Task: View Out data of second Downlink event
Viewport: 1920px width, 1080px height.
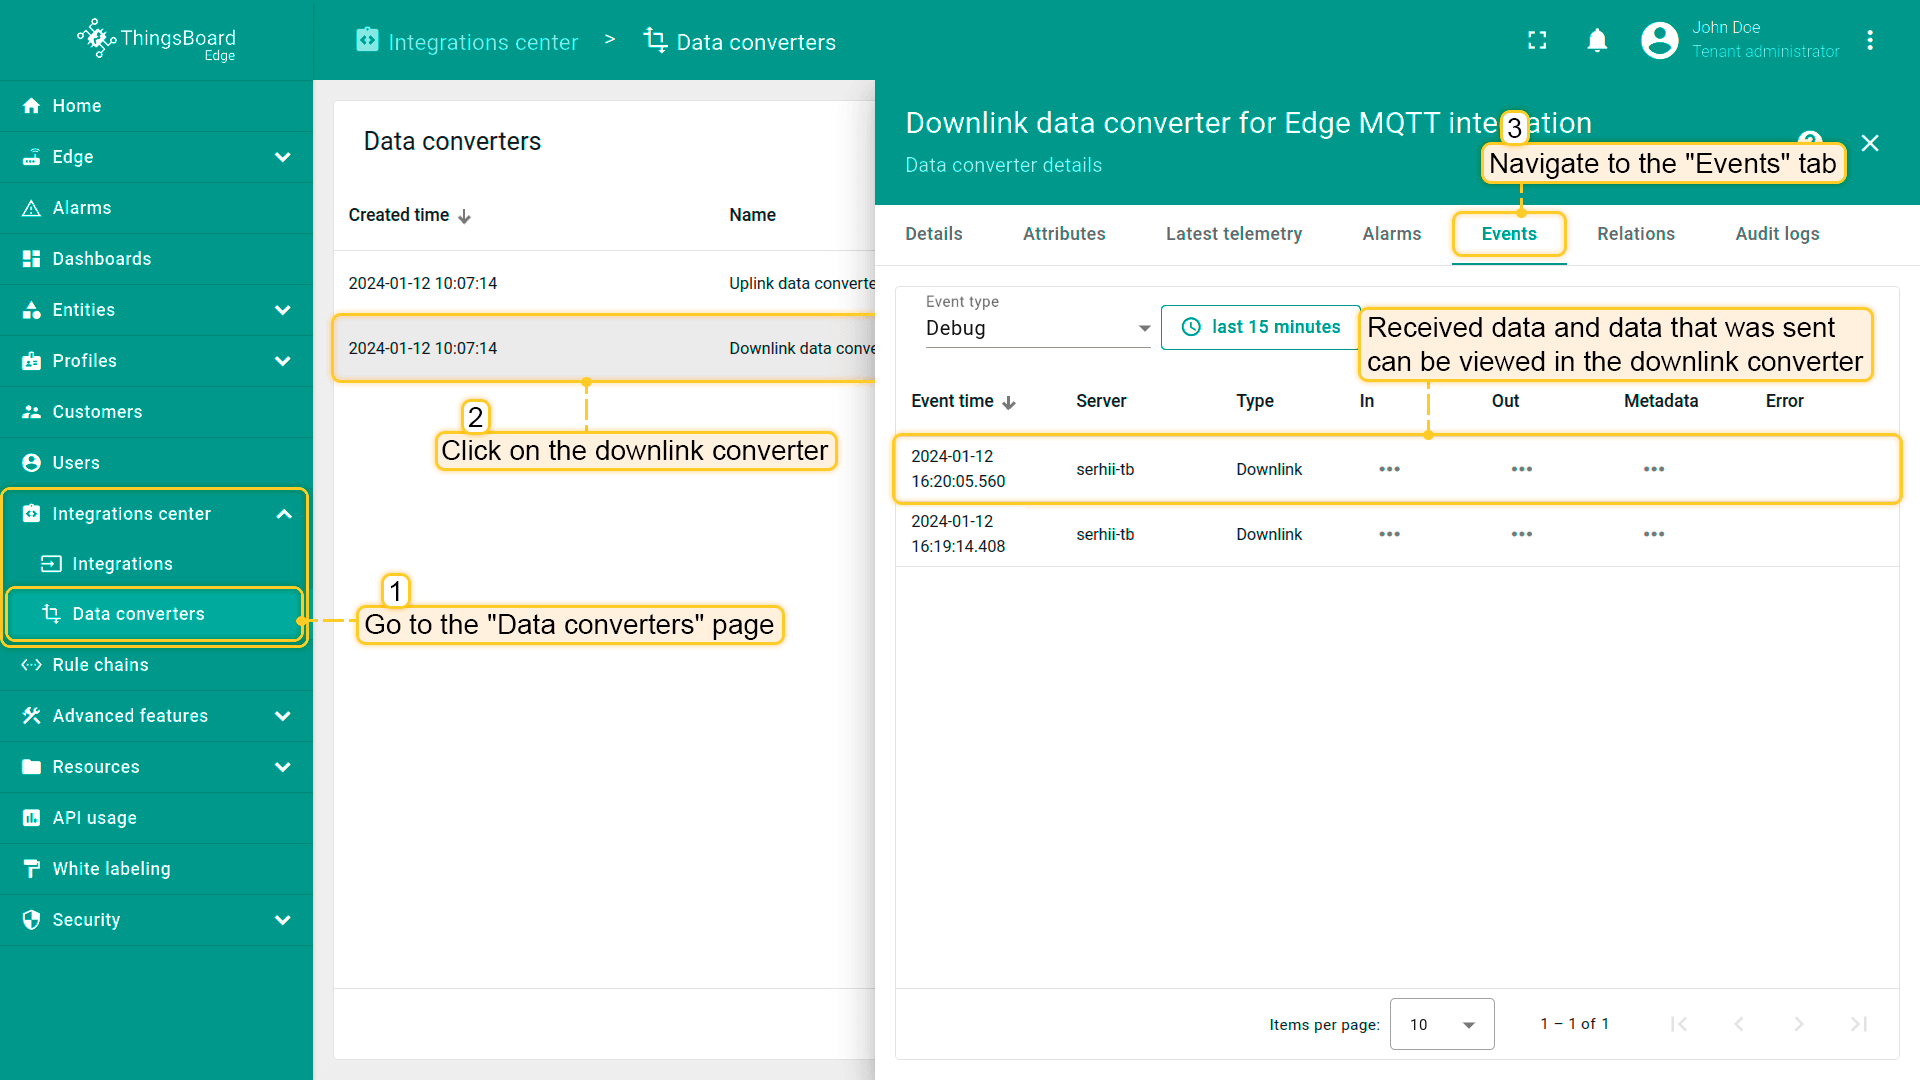Action: click(x=1521, y=534)
